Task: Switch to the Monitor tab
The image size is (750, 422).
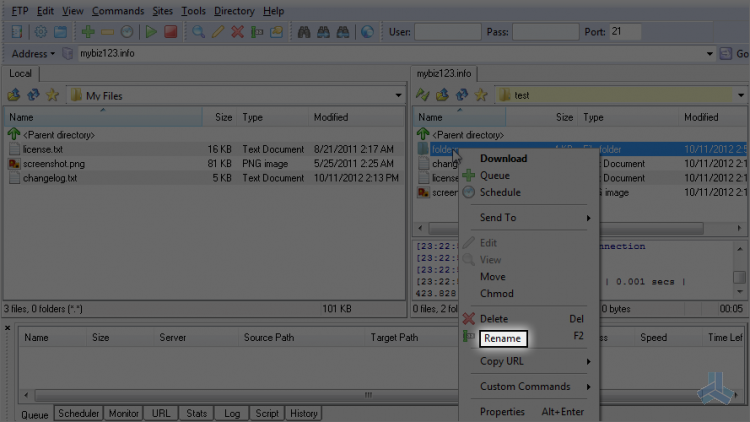Action: [123, 413]
